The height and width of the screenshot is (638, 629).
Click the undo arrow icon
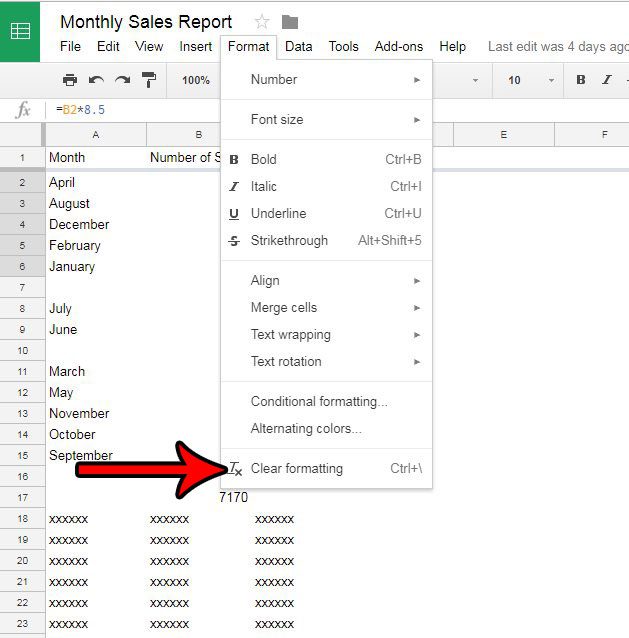[x=96, y=80]
